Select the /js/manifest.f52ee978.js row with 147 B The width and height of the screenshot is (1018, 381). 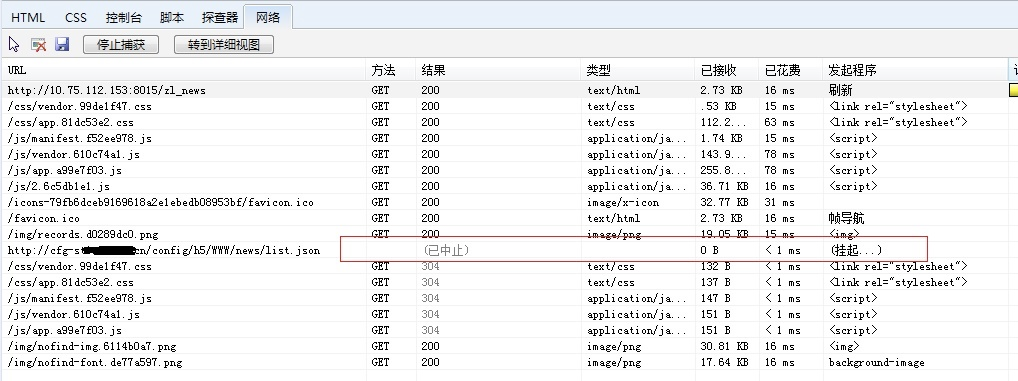coord(509,298)
